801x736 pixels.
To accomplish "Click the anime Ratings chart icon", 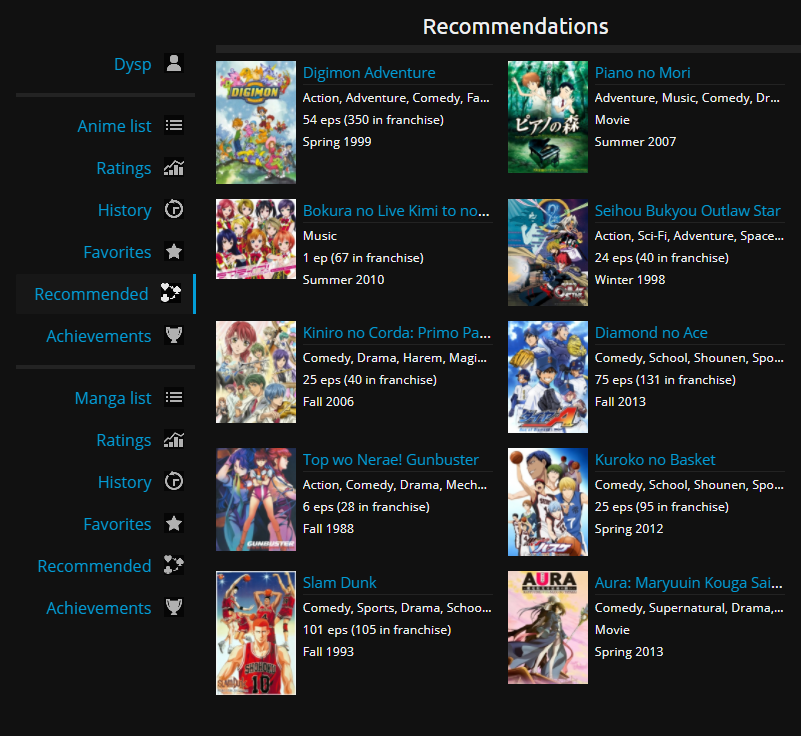I will (x=174, y=168).
